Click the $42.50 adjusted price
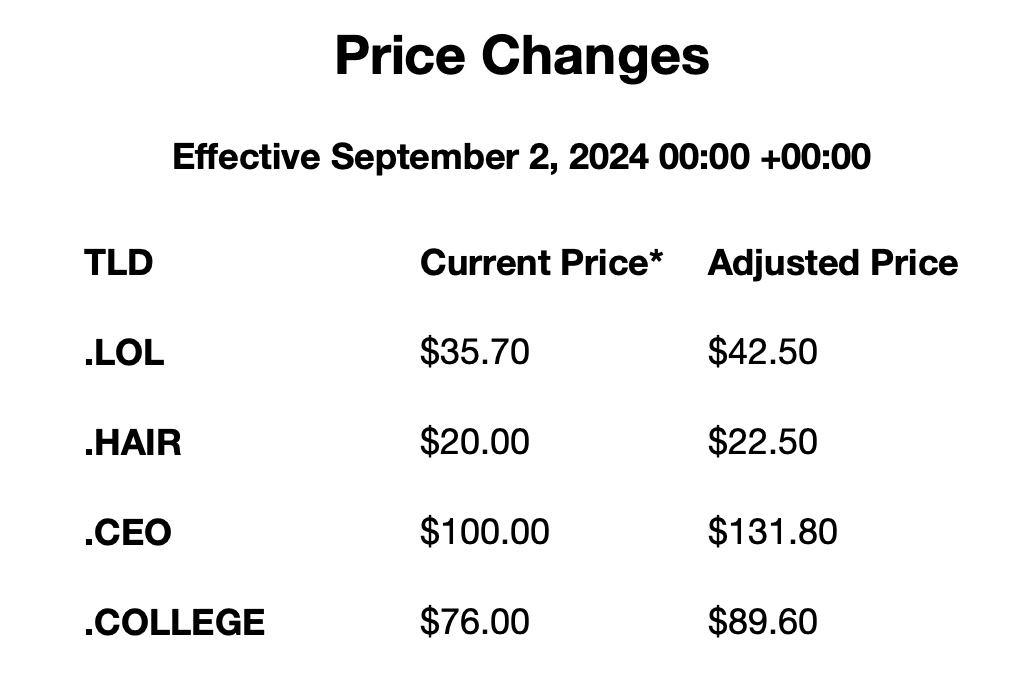 point(762,352)
